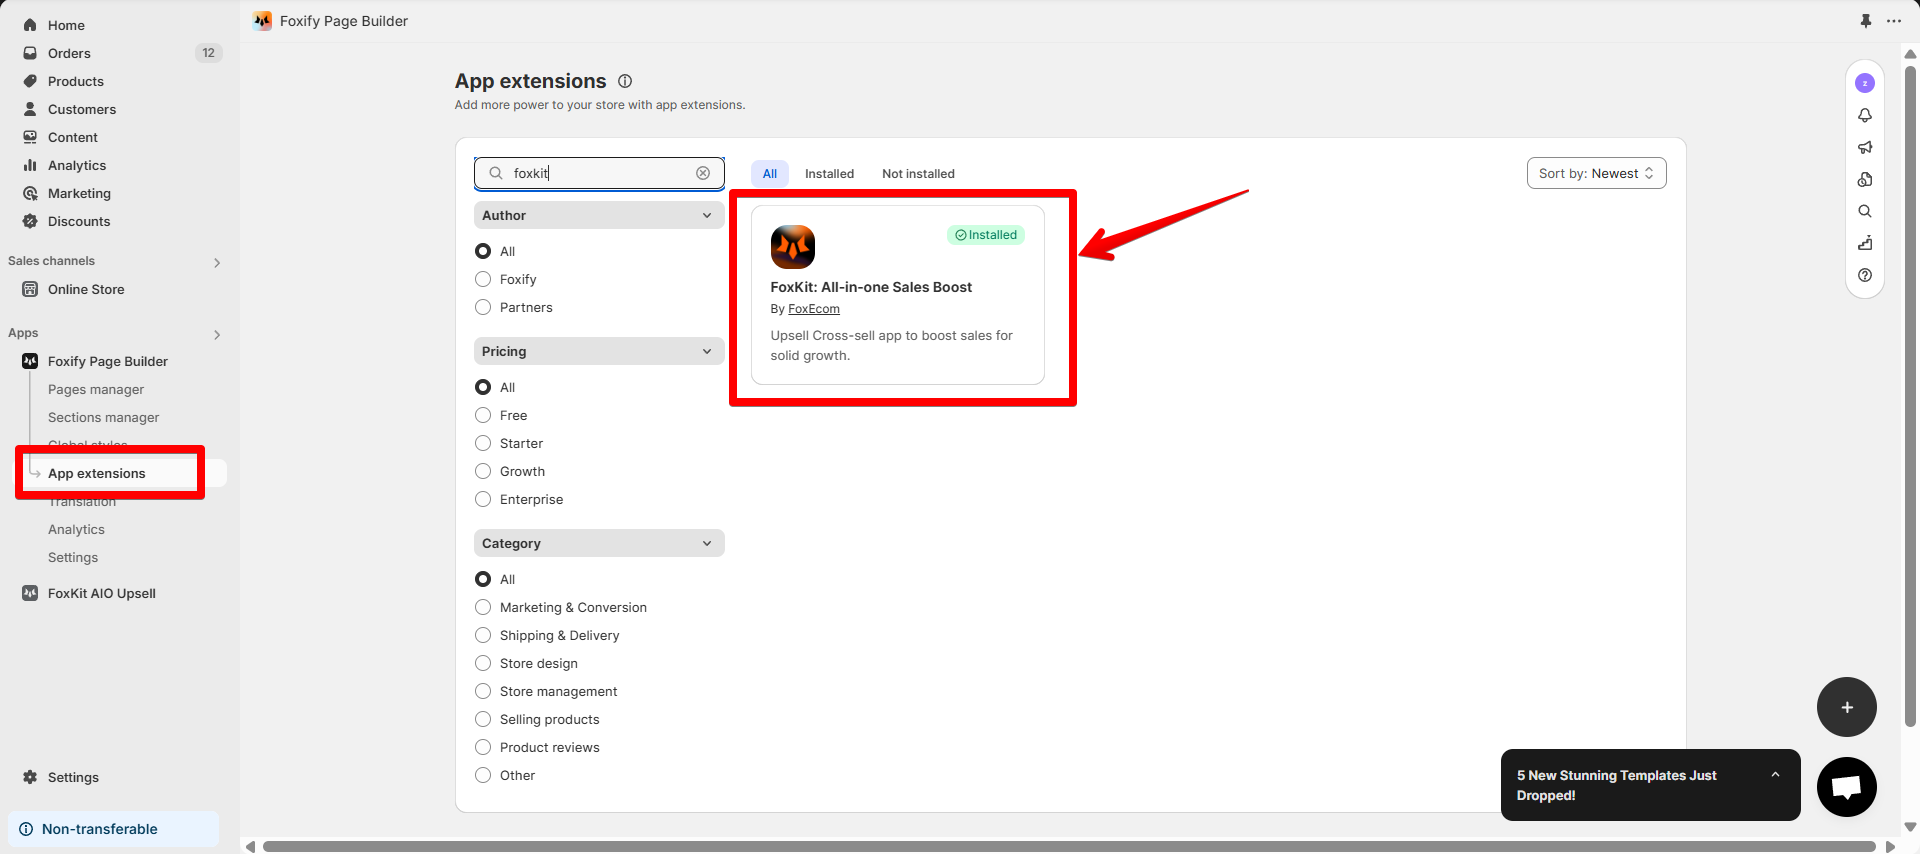Click the Orders count badge 12
Screen dimensions: 1920x854
click(208, 53)
